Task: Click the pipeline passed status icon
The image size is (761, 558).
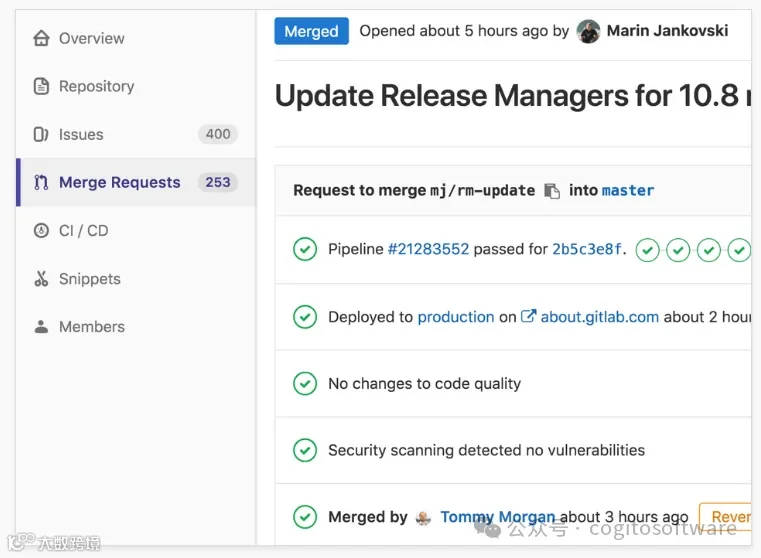Action: 305,249
